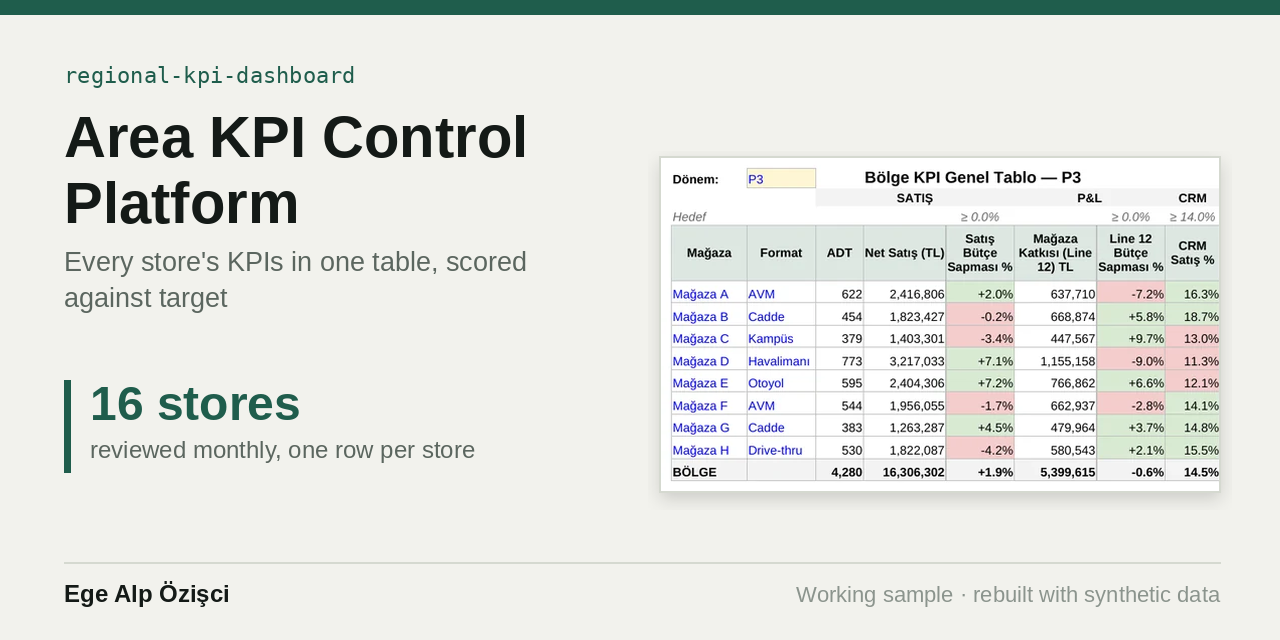Click the CRM Satış % column header
Screen dimensions: 1280x640
pyautogui.click(x=1192, y=253)
